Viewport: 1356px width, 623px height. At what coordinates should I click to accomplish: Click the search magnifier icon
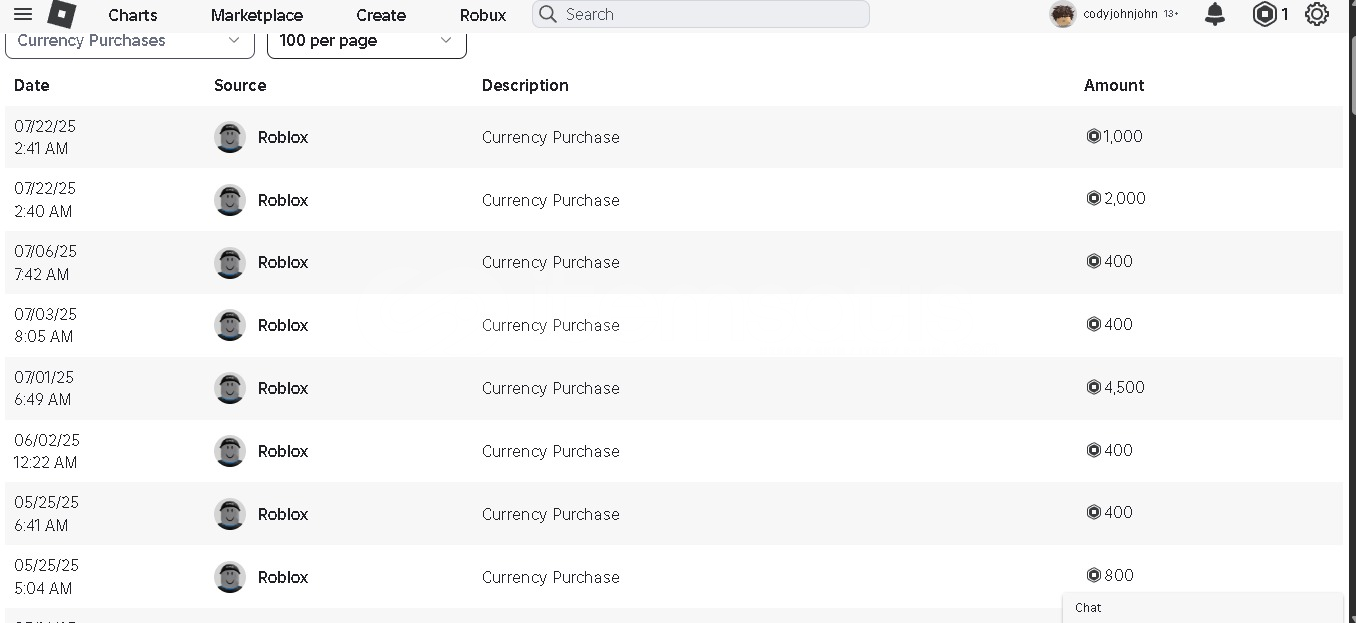coord(548,14)
